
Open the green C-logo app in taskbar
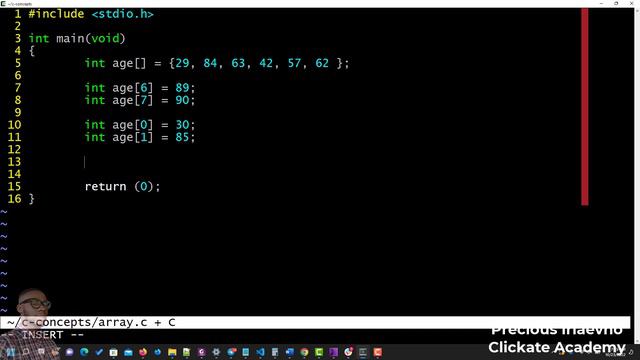(319, 352)
